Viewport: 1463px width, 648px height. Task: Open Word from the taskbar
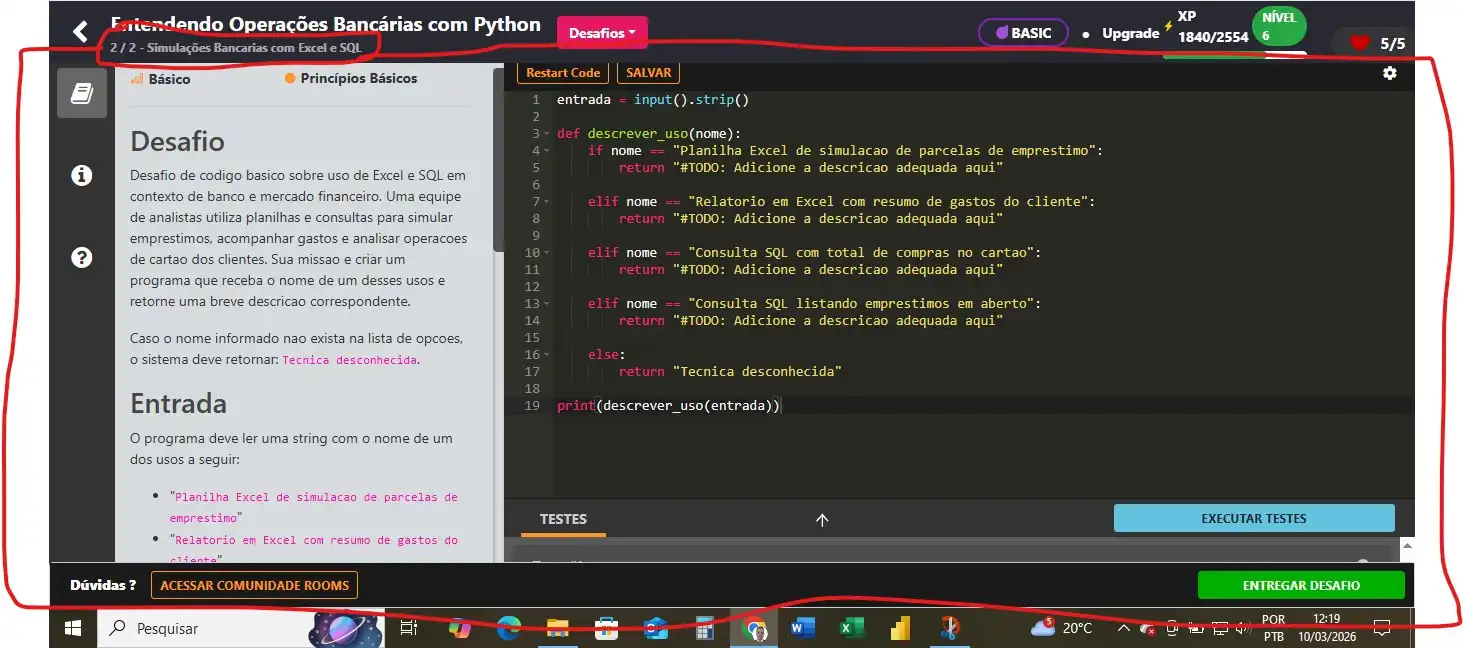click(x=803, y=628)
